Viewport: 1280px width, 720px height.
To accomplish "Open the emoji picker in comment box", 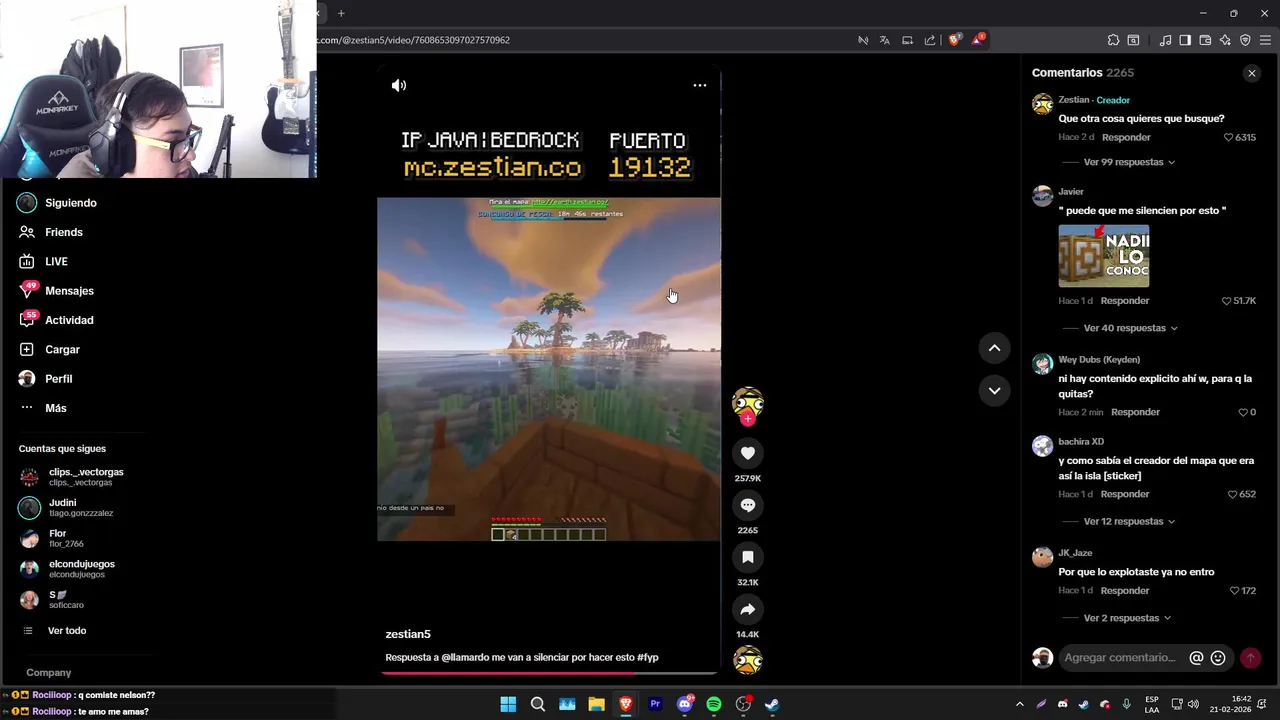I will tap(1218, 658).
